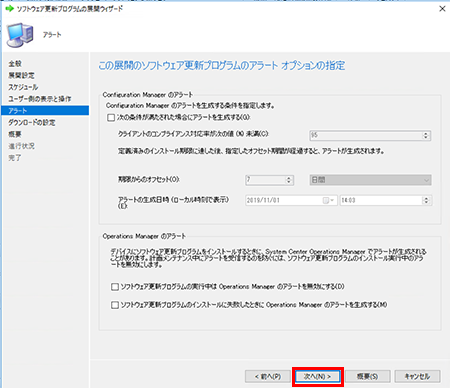Click the deadline offset spinner arrows
The image size is (450, 388).
289,180
